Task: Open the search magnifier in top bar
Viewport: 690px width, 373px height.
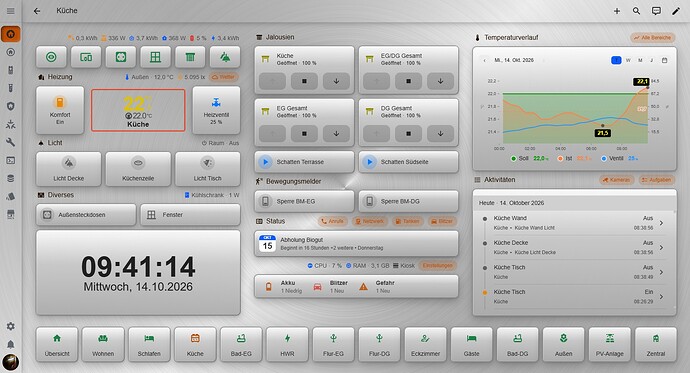Action: (636, 11)
